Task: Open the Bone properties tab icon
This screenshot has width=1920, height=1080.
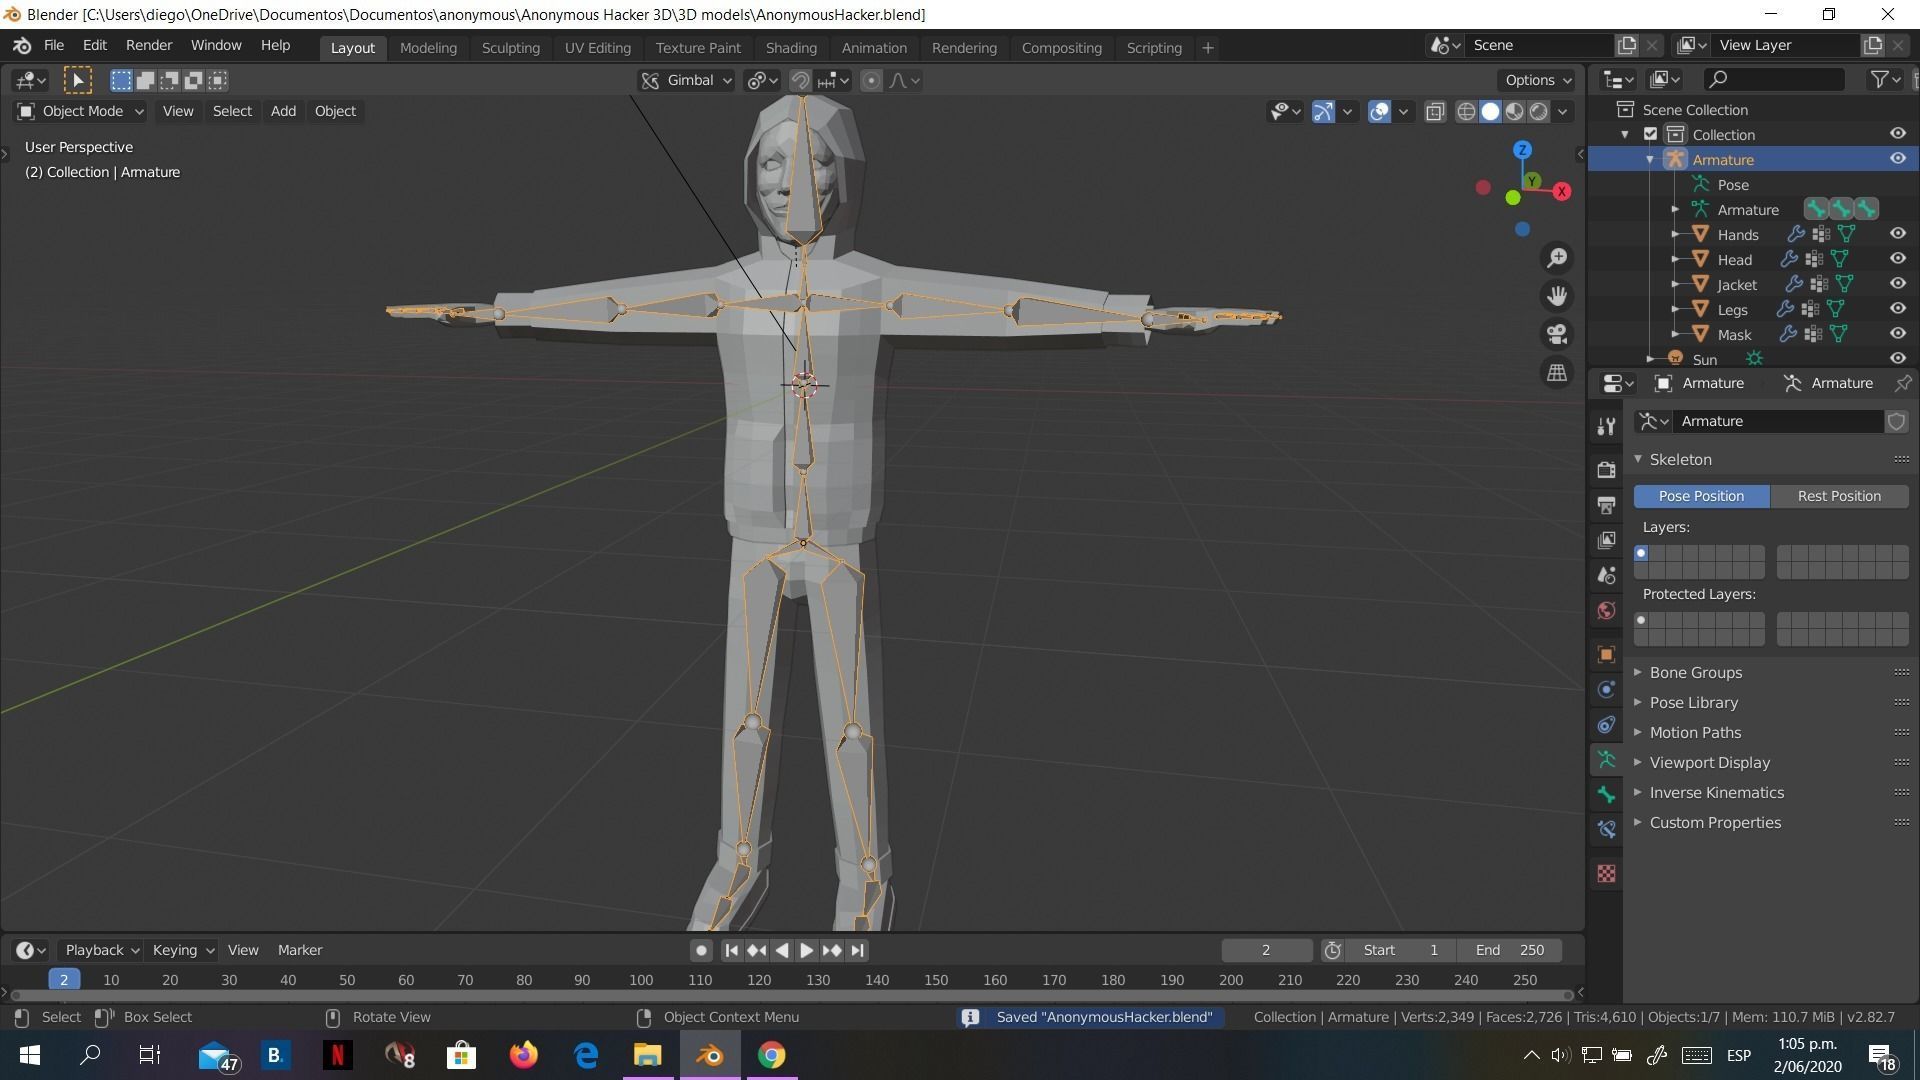Action: point(1606,794)
